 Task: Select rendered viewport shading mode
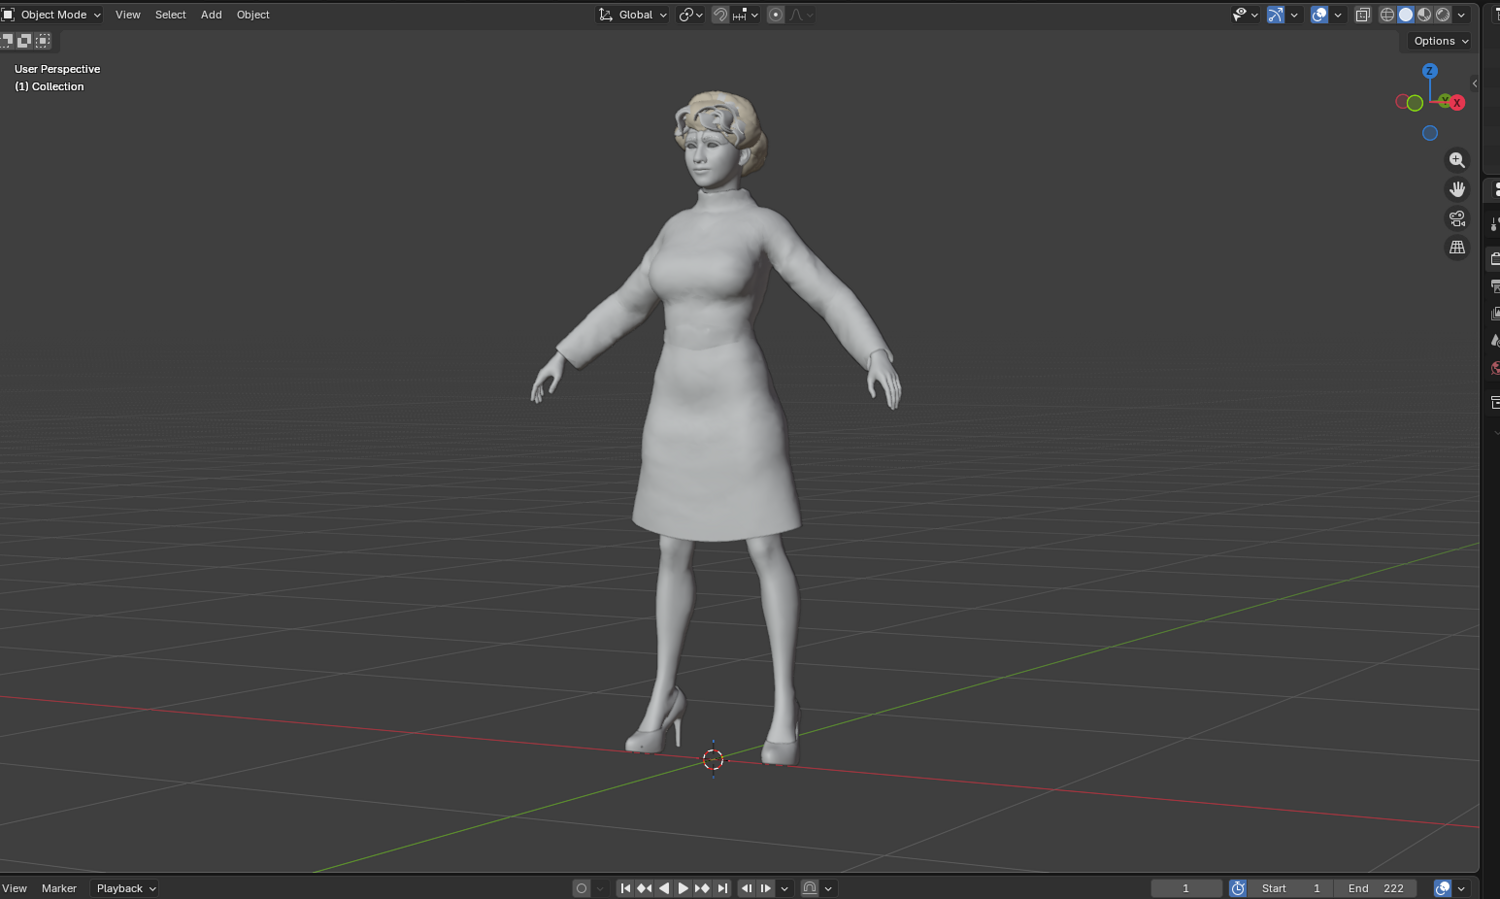click(1443, 15)
